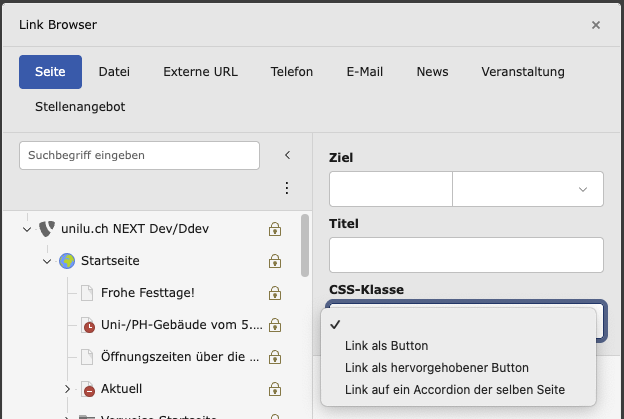The image size is (624, 419).
Task: Open the three-dot tree options menu
Action: coord(287,188)
